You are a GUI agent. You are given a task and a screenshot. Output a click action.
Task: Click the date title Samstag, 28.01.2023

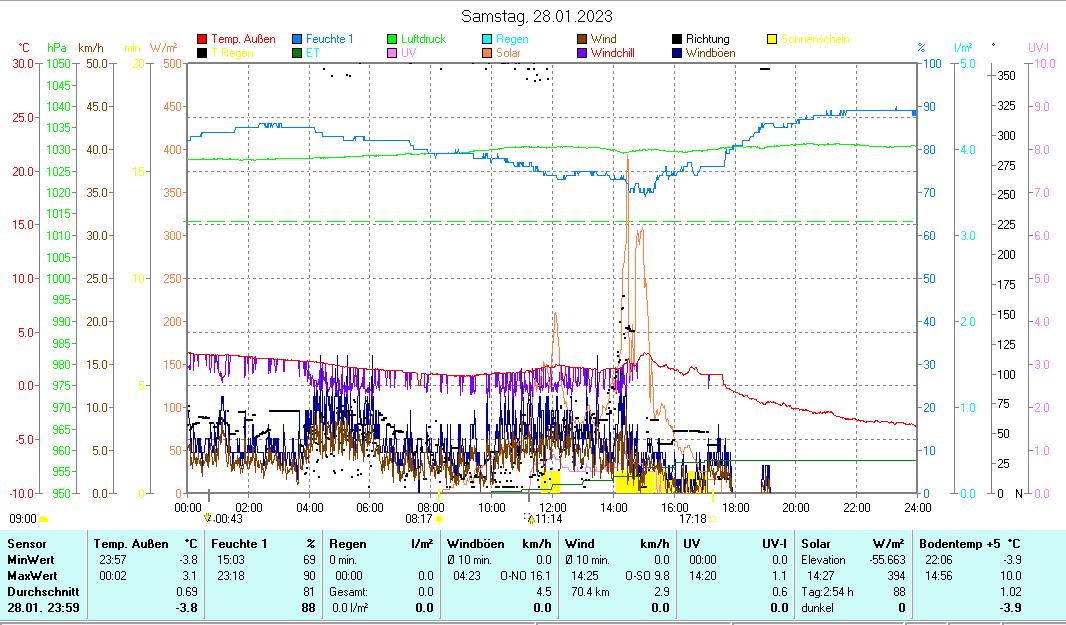[x=537, y=16]
